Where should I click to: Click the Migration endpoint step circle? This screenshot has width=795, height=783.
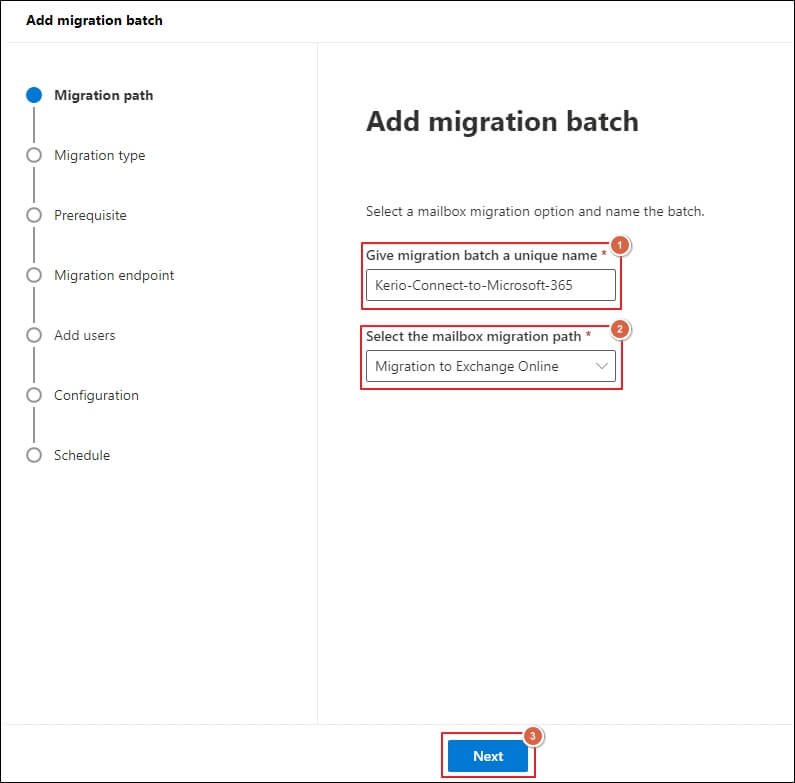[34, 275]
